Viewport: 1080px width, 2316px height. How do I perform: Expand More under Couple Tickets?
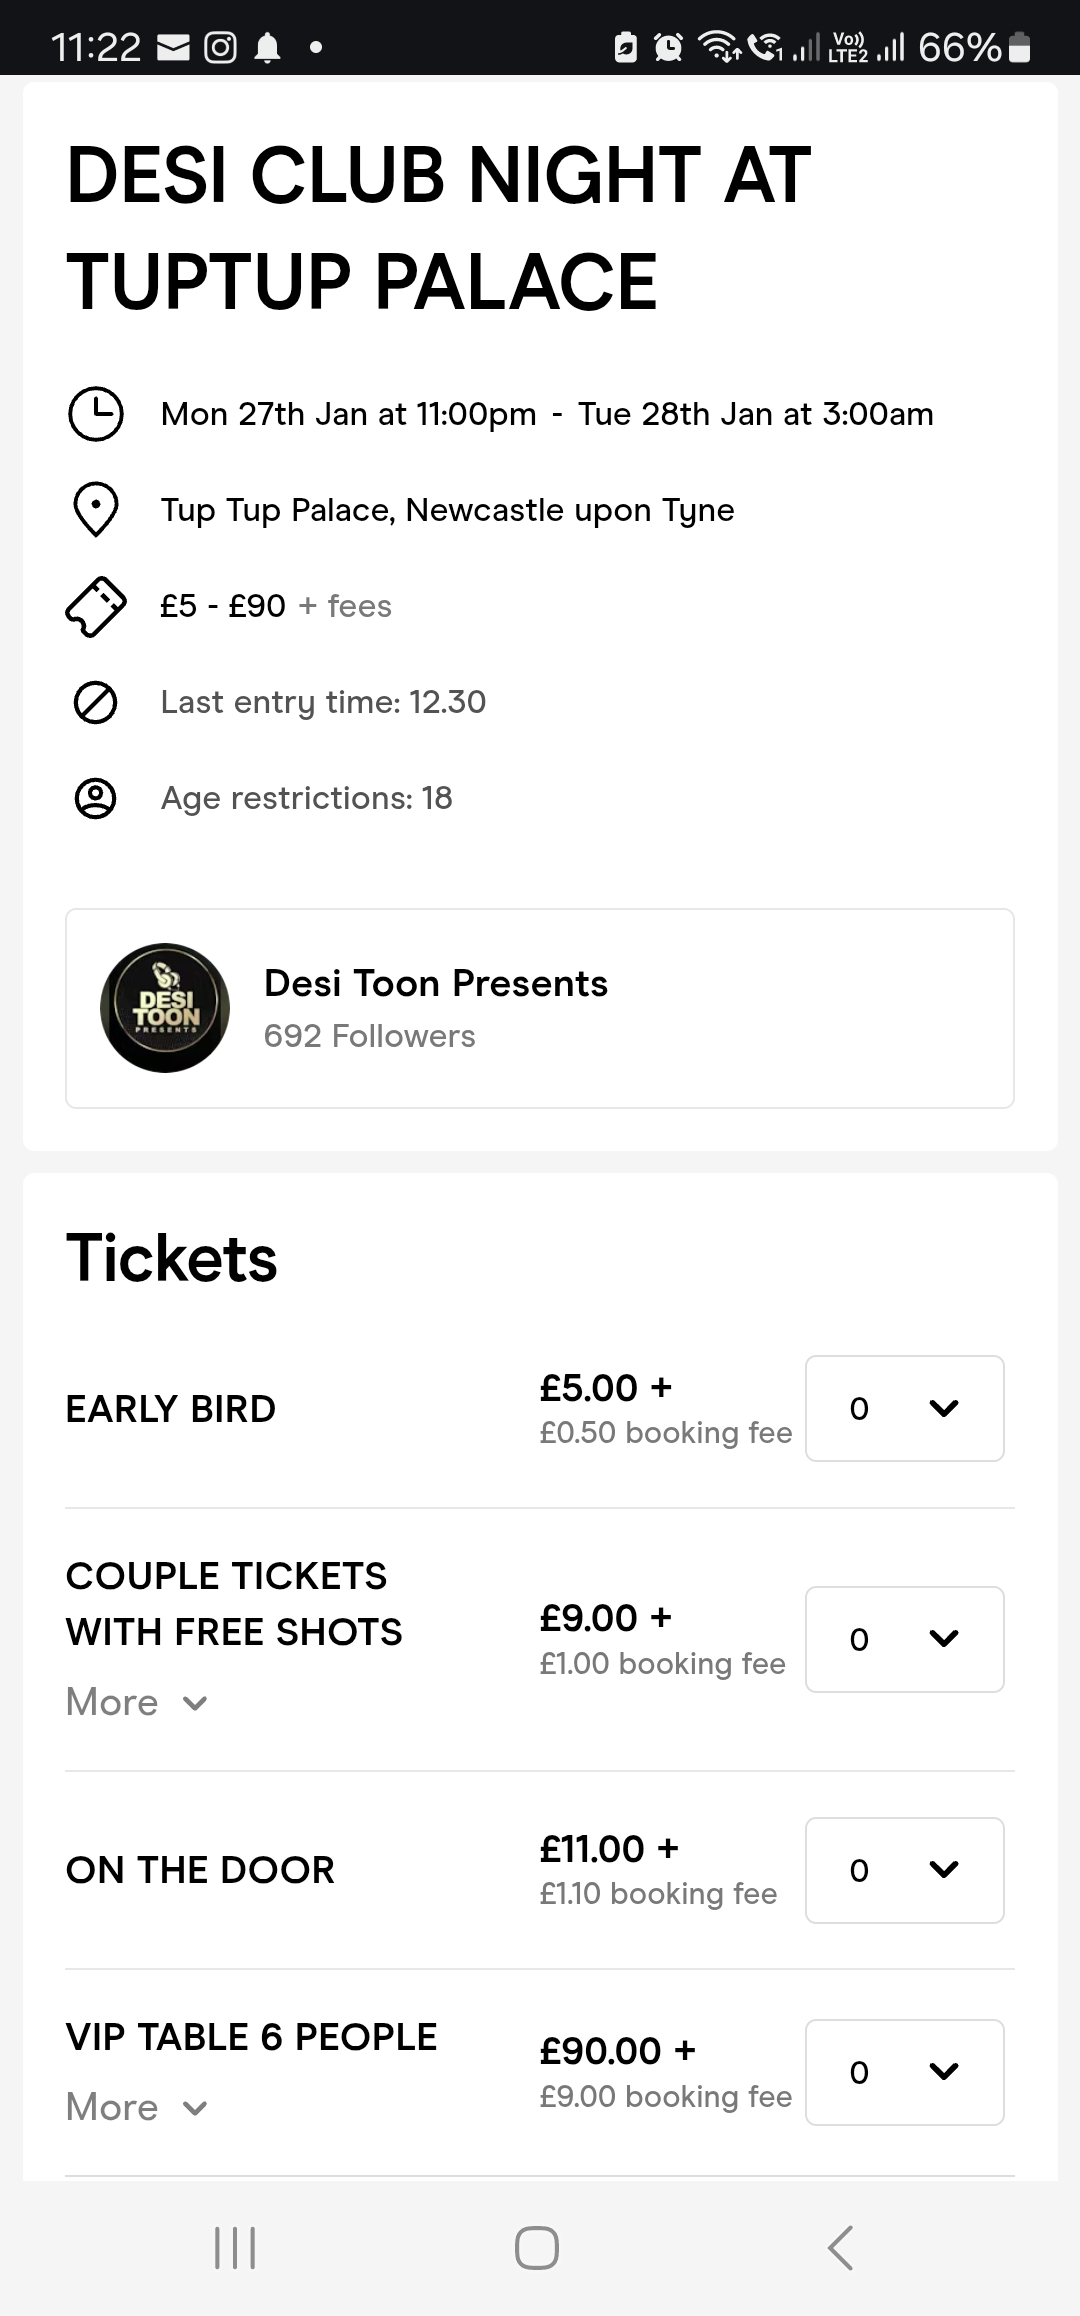coord(136,1702)
